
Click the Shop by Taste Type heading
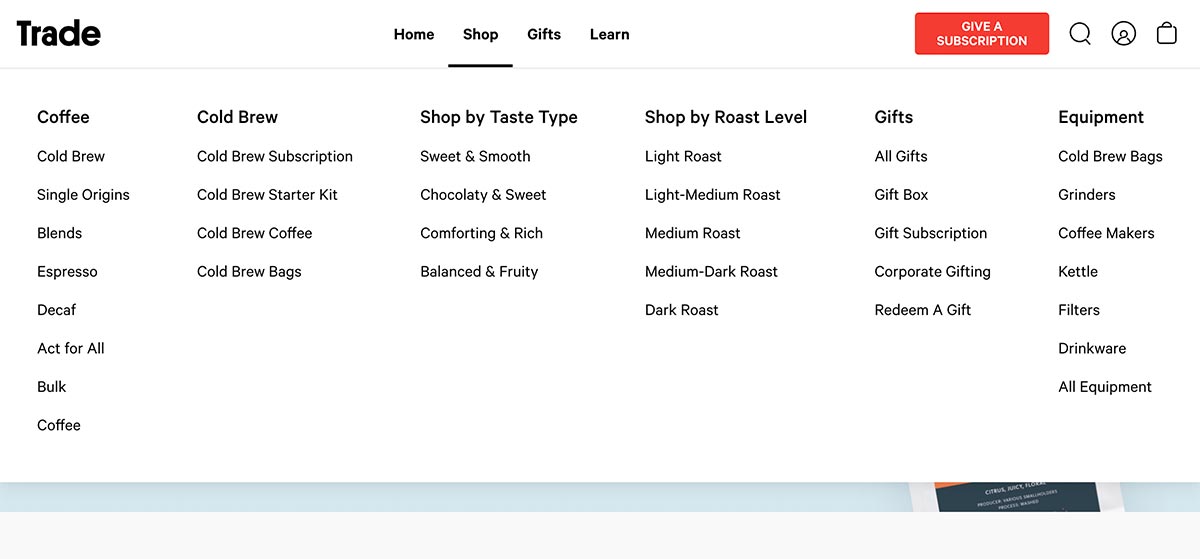click(x=499, y=117)
